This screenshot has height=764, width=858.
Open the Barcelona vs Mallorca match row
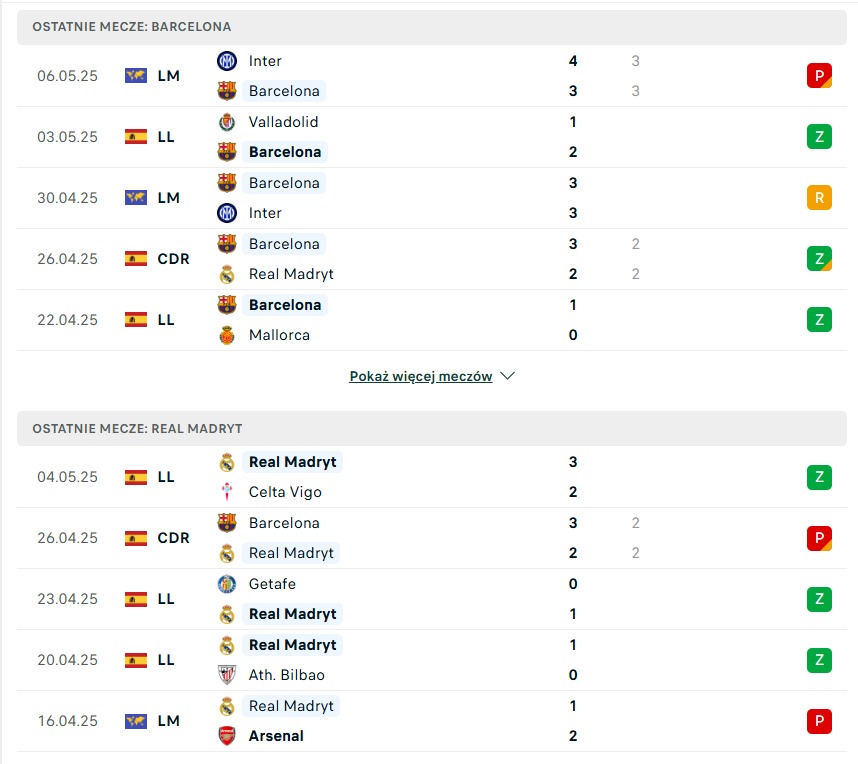coord(432,320)
